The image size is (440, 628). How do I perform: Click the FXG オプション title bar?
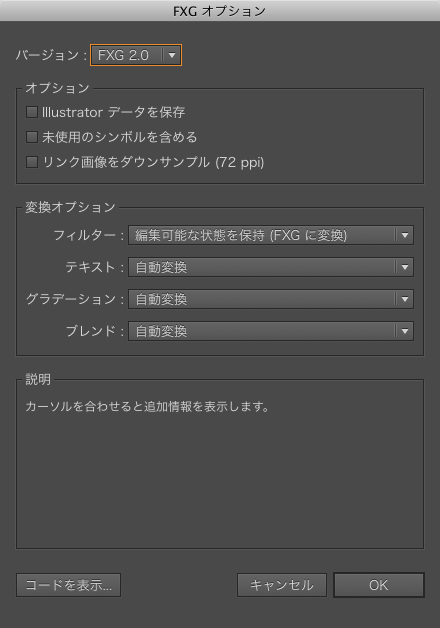tap(220, 11)
